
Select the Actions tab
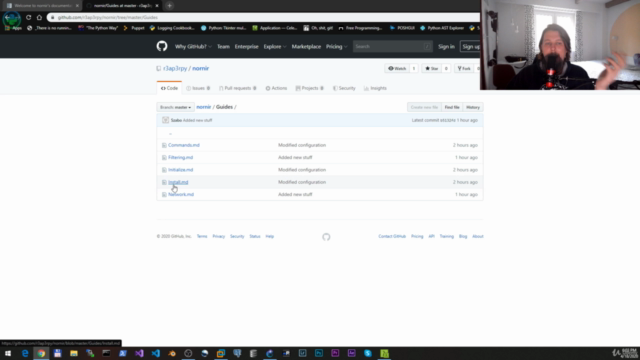pyautogui.click(x=276, y=88)
